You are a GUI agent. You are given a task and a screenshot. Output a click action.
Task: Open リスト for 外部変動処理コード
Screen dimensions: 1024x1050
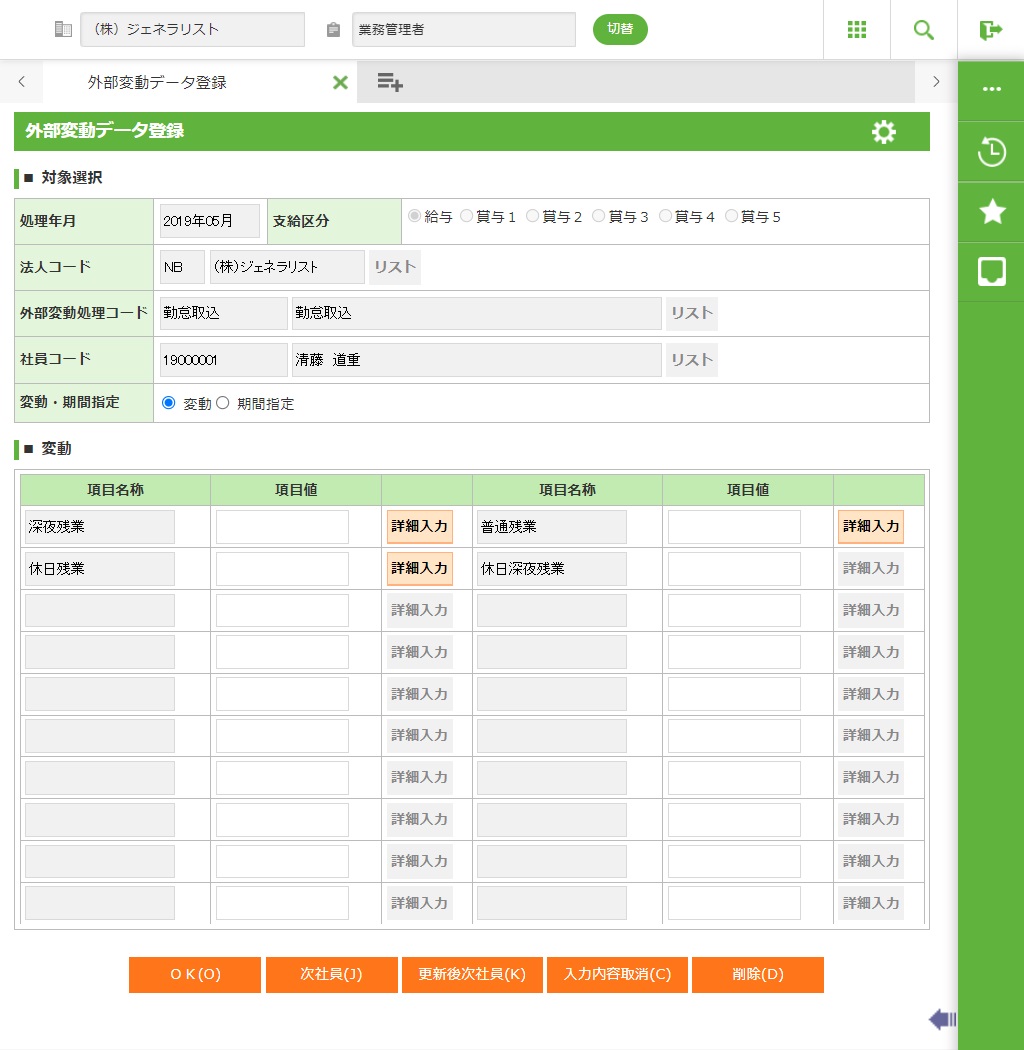[x=692, y=314]
